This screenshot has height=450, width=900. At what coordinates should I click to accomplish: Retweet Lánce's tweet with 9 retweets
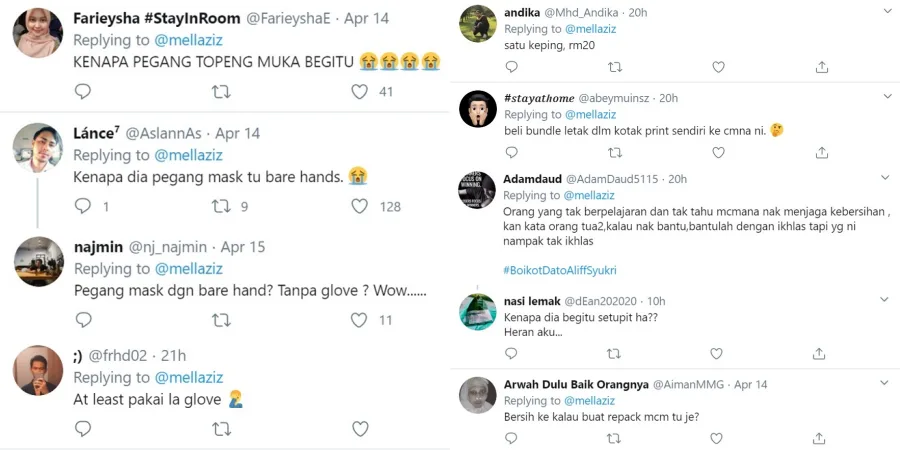click(222, 206)
